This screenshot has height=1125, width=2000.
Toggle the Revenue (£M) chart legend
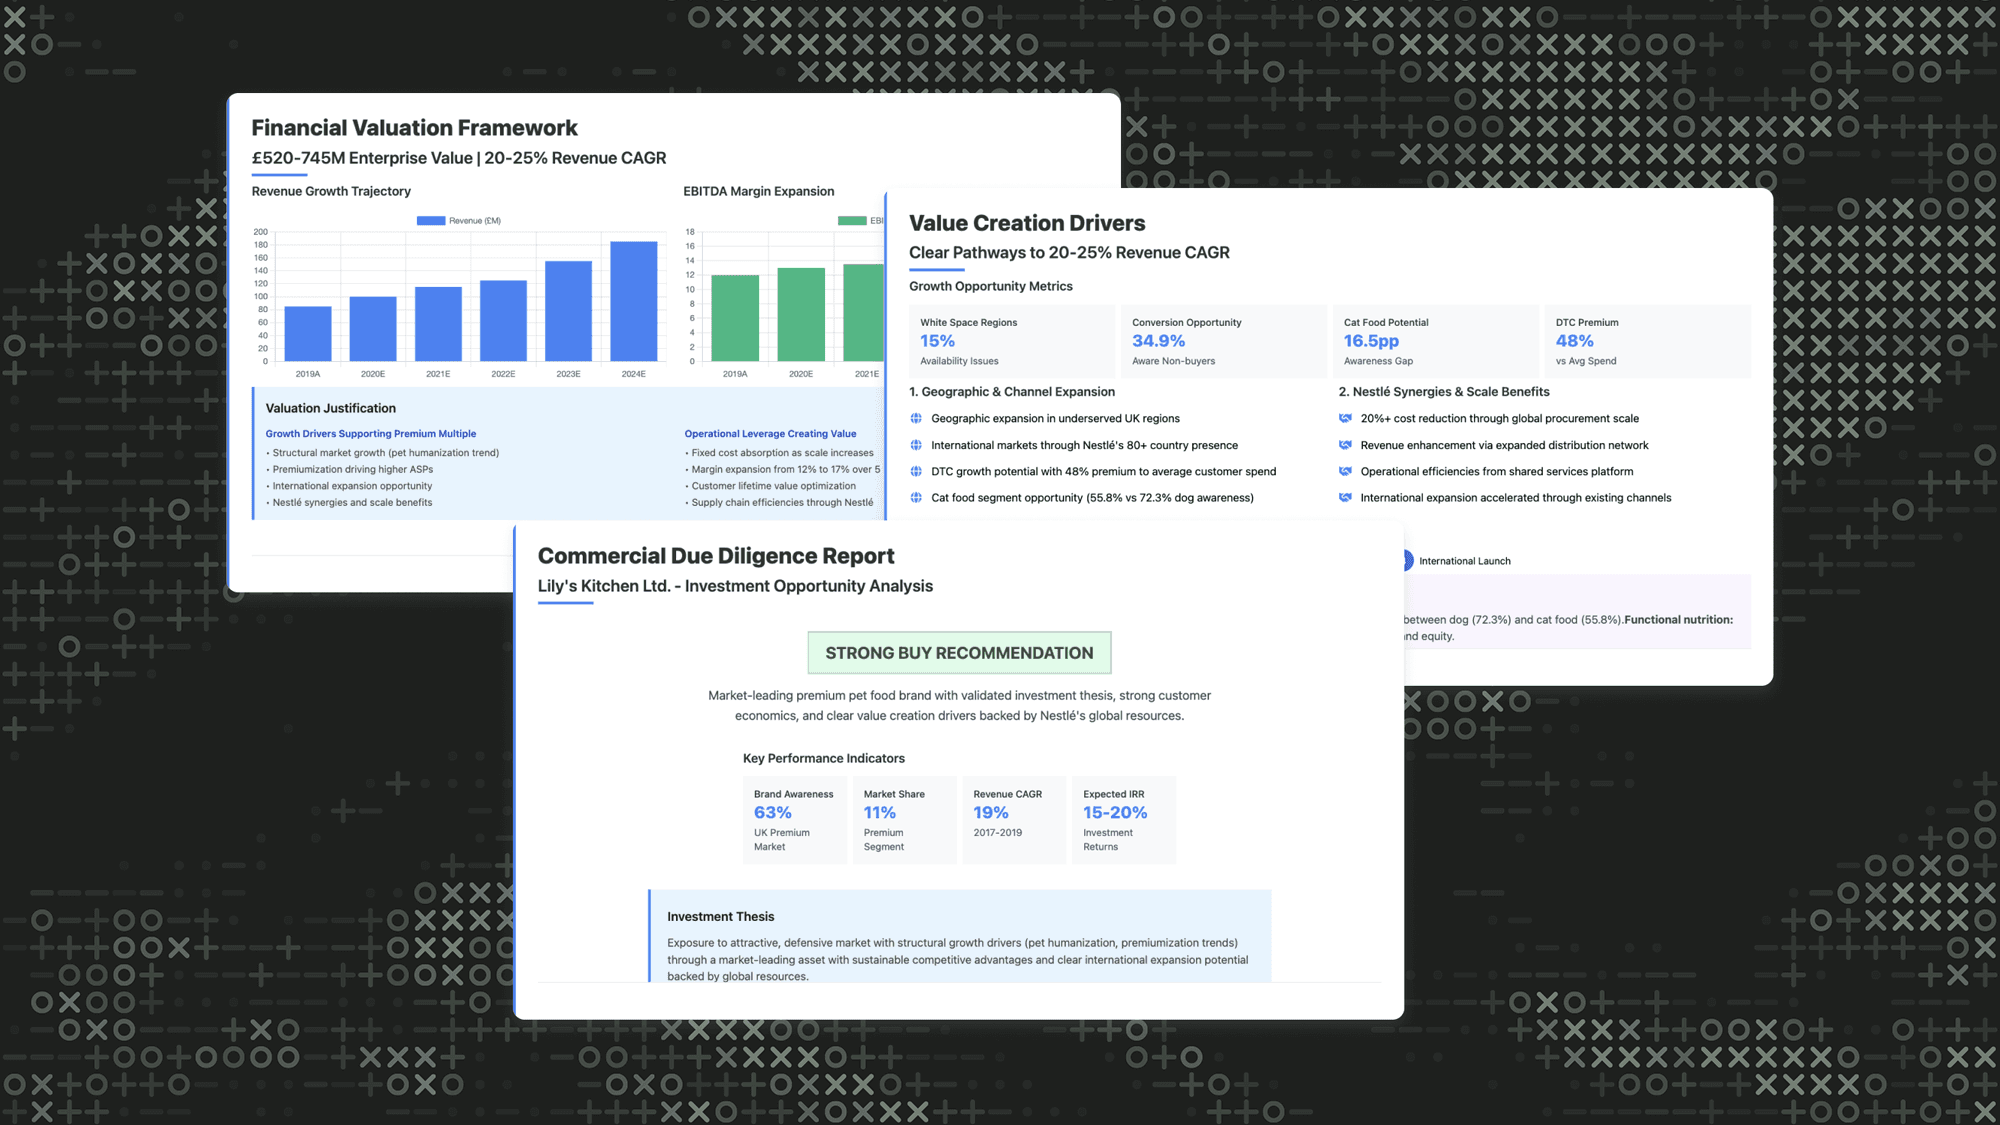(458, 221)
